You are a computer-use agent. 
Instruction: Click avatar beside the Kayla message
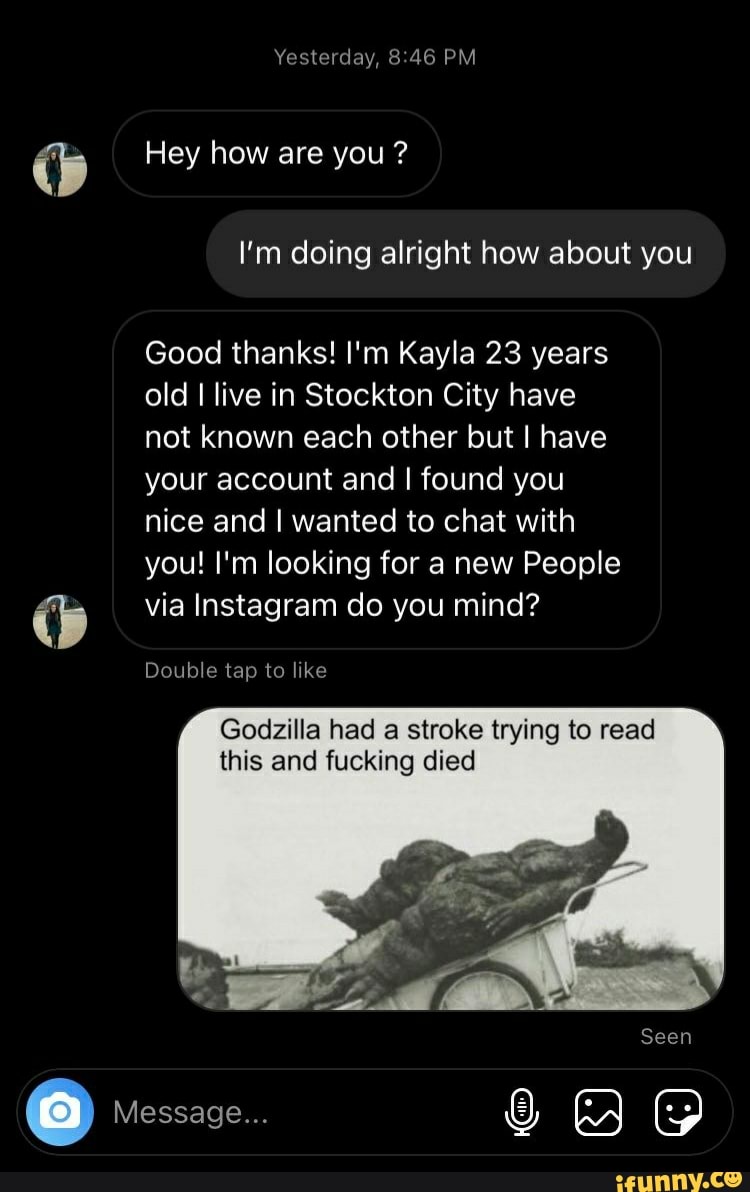click(60, 620)
